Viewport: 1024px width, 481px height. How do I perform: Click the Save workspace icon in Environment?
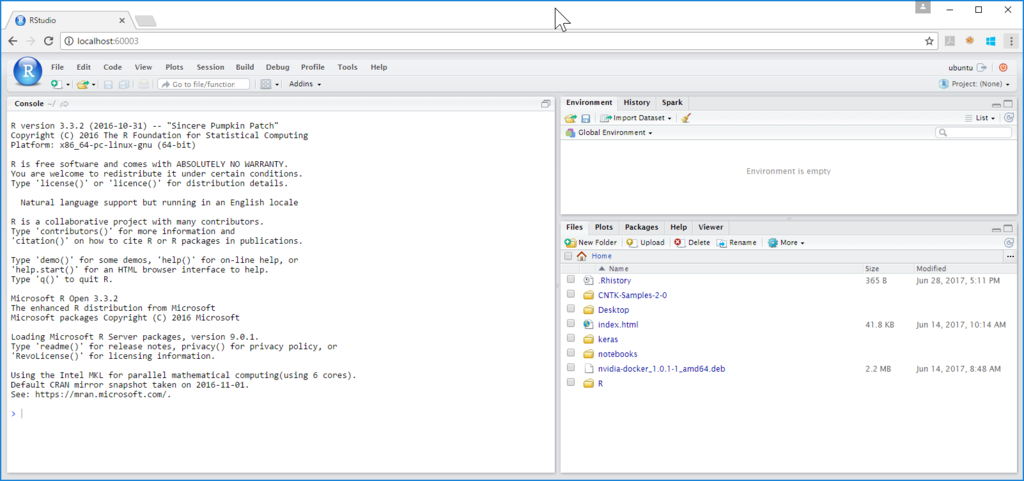click(x=586, y=118)
